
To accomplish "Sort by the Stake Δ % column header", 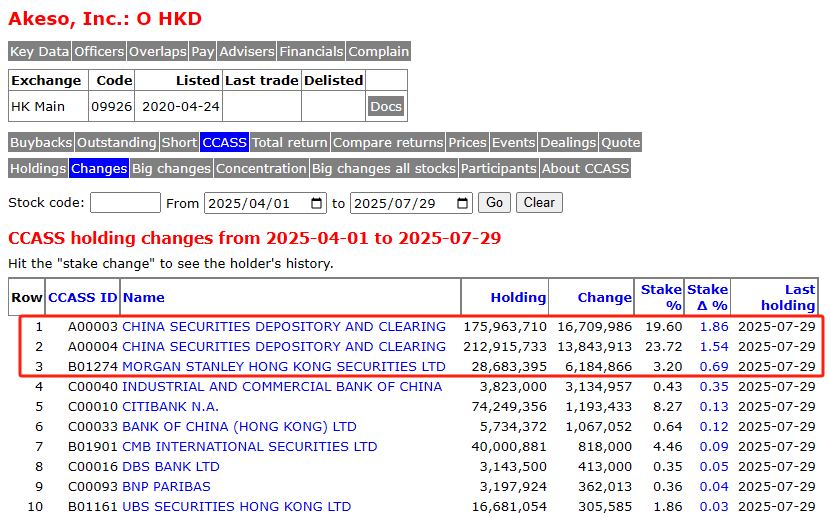I will click(707, 297).
